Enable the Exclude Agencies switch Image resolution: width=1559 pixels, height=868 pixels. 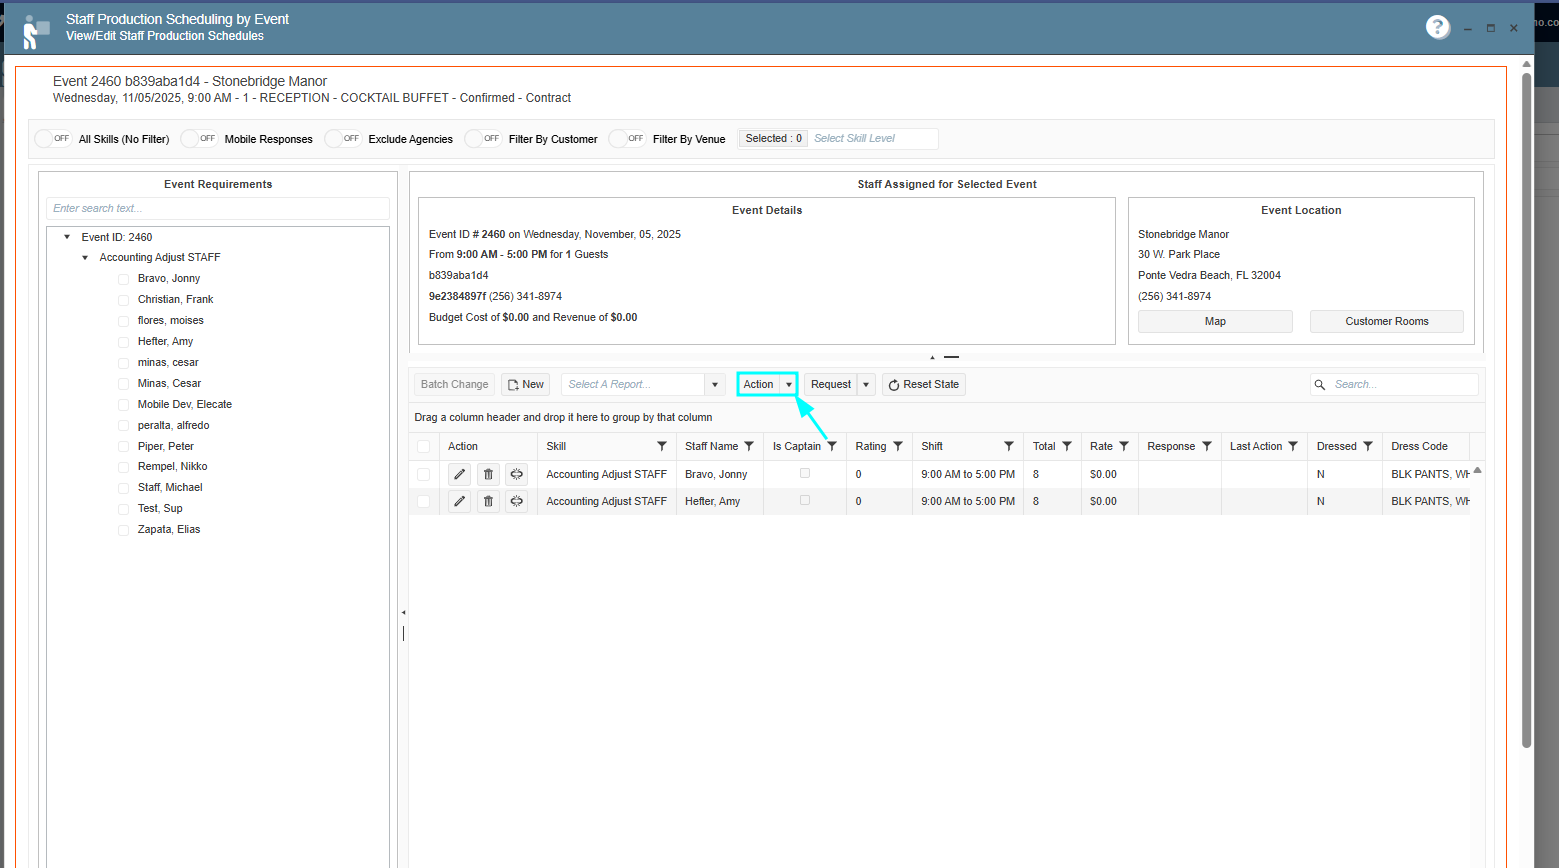[x=343, y=139]
